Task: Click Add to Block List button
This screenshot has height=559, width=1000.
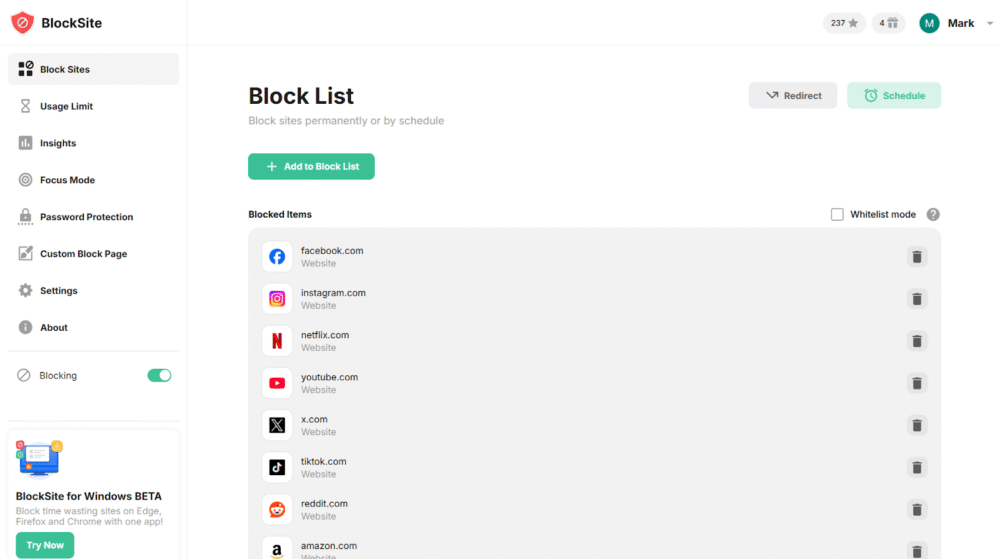Action: click(311, 166)
